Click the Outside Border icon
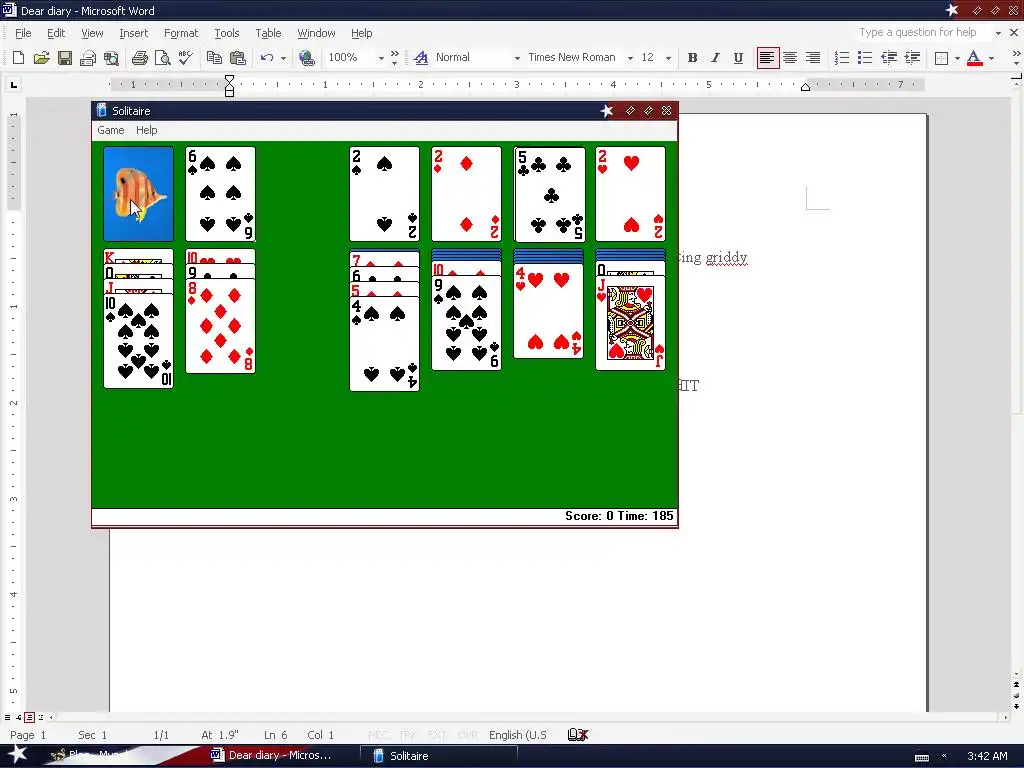This screenshot has width=1024, height=768. [x=941, y=58]
